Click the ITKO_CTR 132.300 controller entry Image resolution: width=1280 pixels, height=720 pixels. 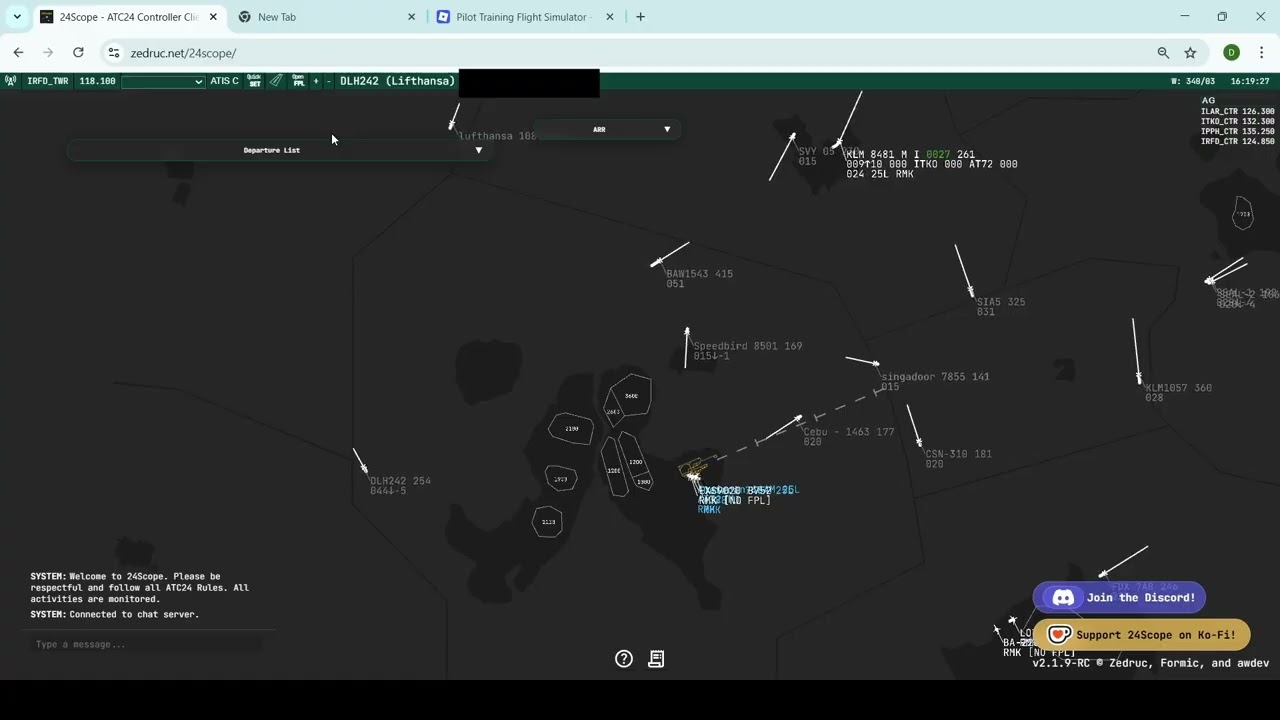point(1237,122)
